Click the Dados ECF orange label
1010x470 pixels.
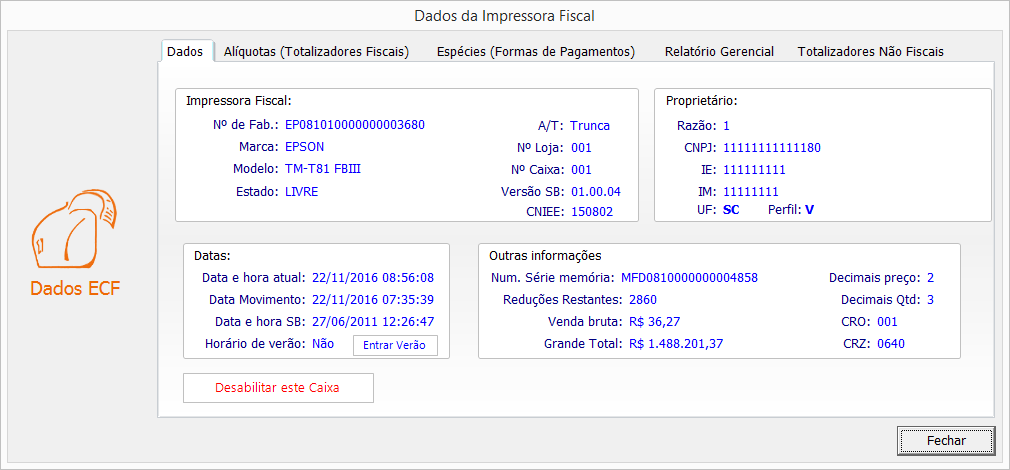[x=75, y=288]
